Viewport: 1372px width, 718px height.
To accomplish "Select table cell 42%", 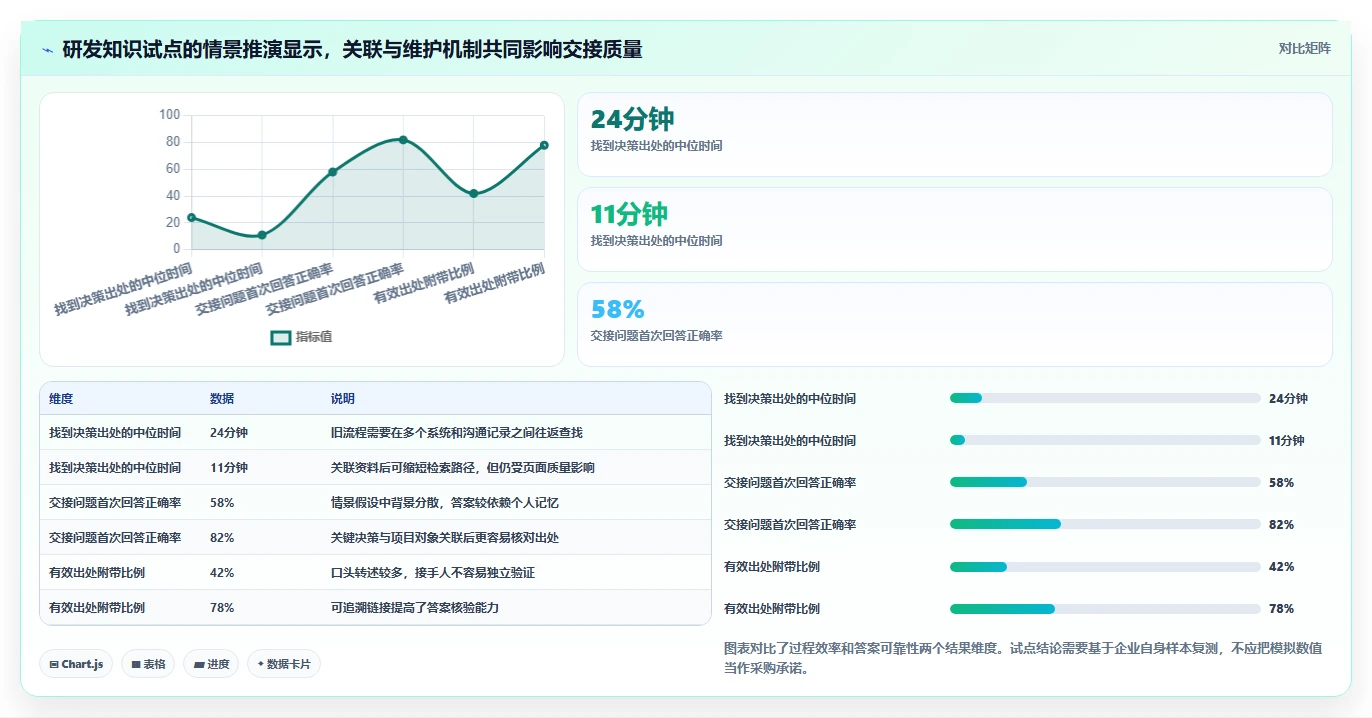I will pos(222,573).
